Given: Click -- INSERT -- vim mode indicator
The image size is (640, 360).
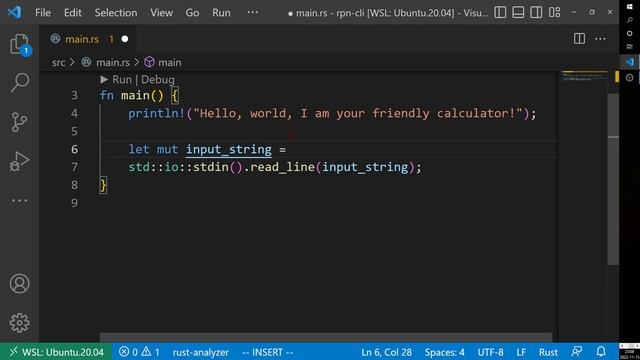Looking at the screenshot, I should (x=267, y=352).
